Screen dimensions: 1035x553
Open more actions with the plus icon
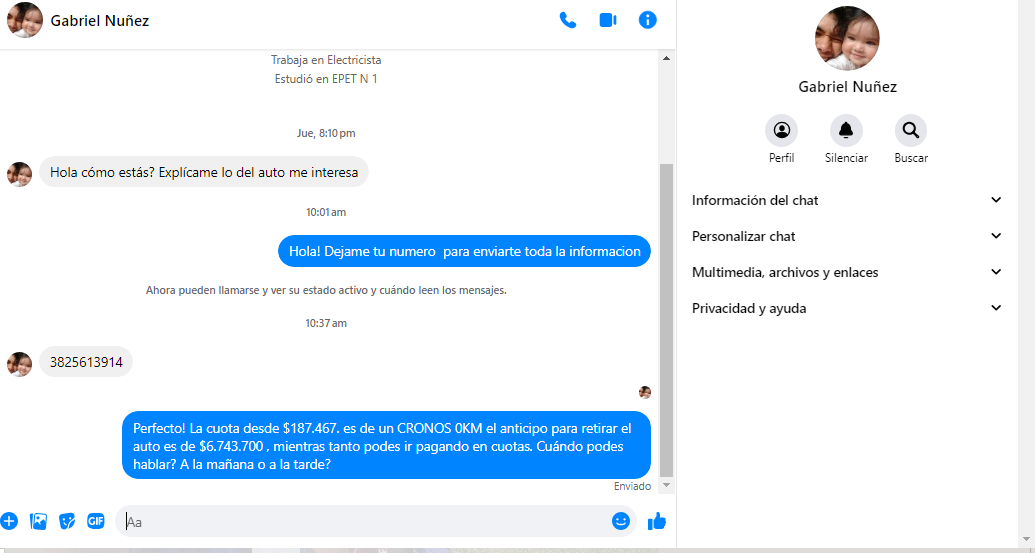click(9, 521)
